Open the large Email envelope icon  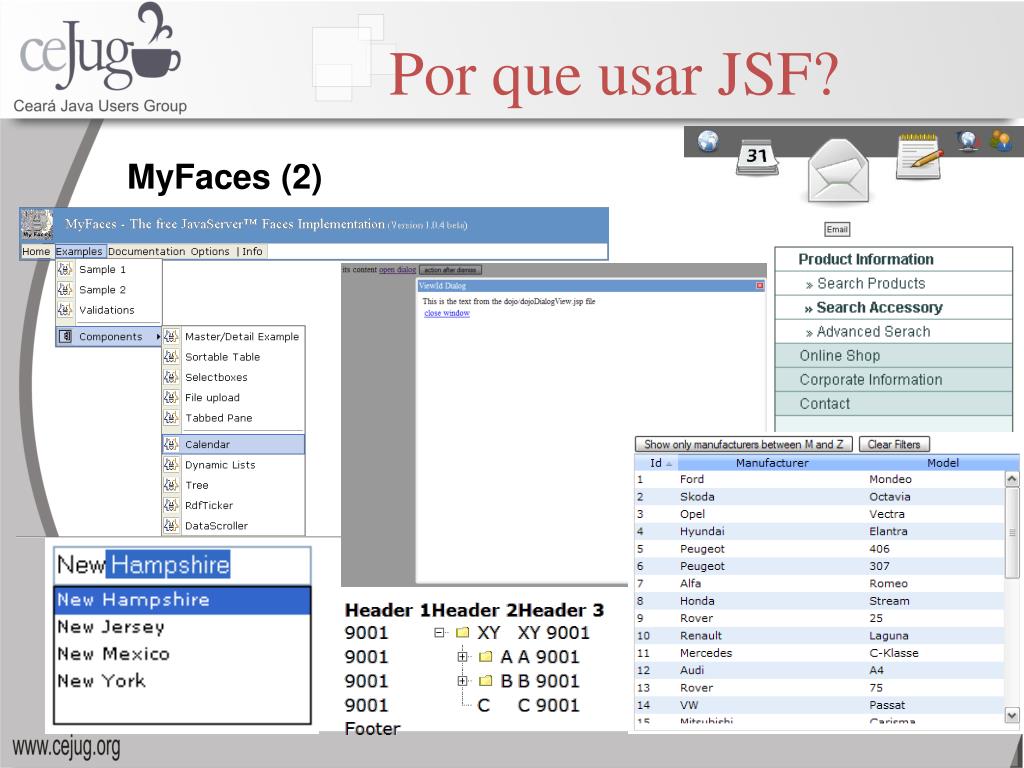coord(838,170)
